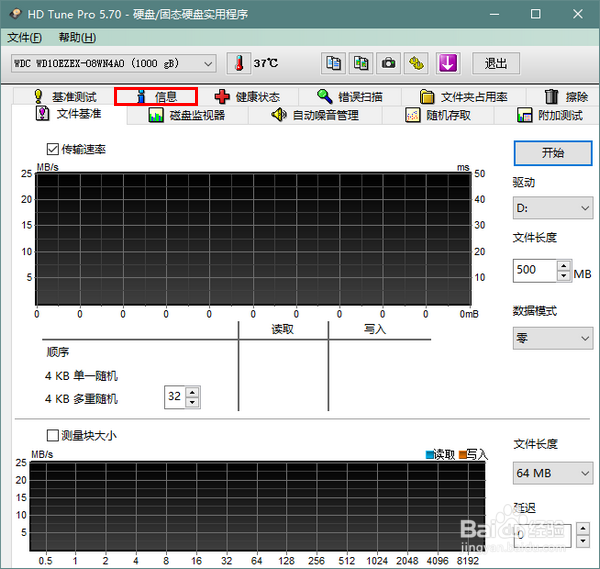Uncheck the 传输速率 transfer rate checkbox
Image resolution: width=600 pixels, height=569 pixels.
point(52,149)
